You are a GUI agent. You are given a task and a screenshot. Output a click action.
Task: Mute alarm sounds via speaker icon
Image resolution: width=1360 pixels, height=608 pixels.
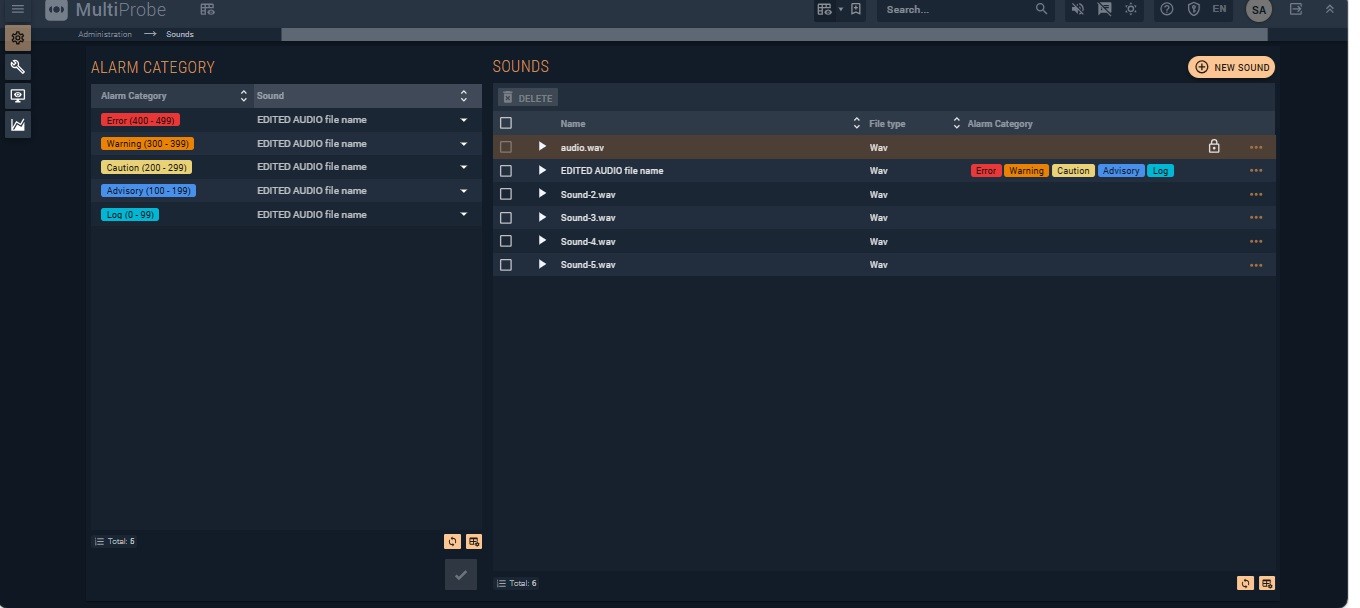(x=1077, y=9)
